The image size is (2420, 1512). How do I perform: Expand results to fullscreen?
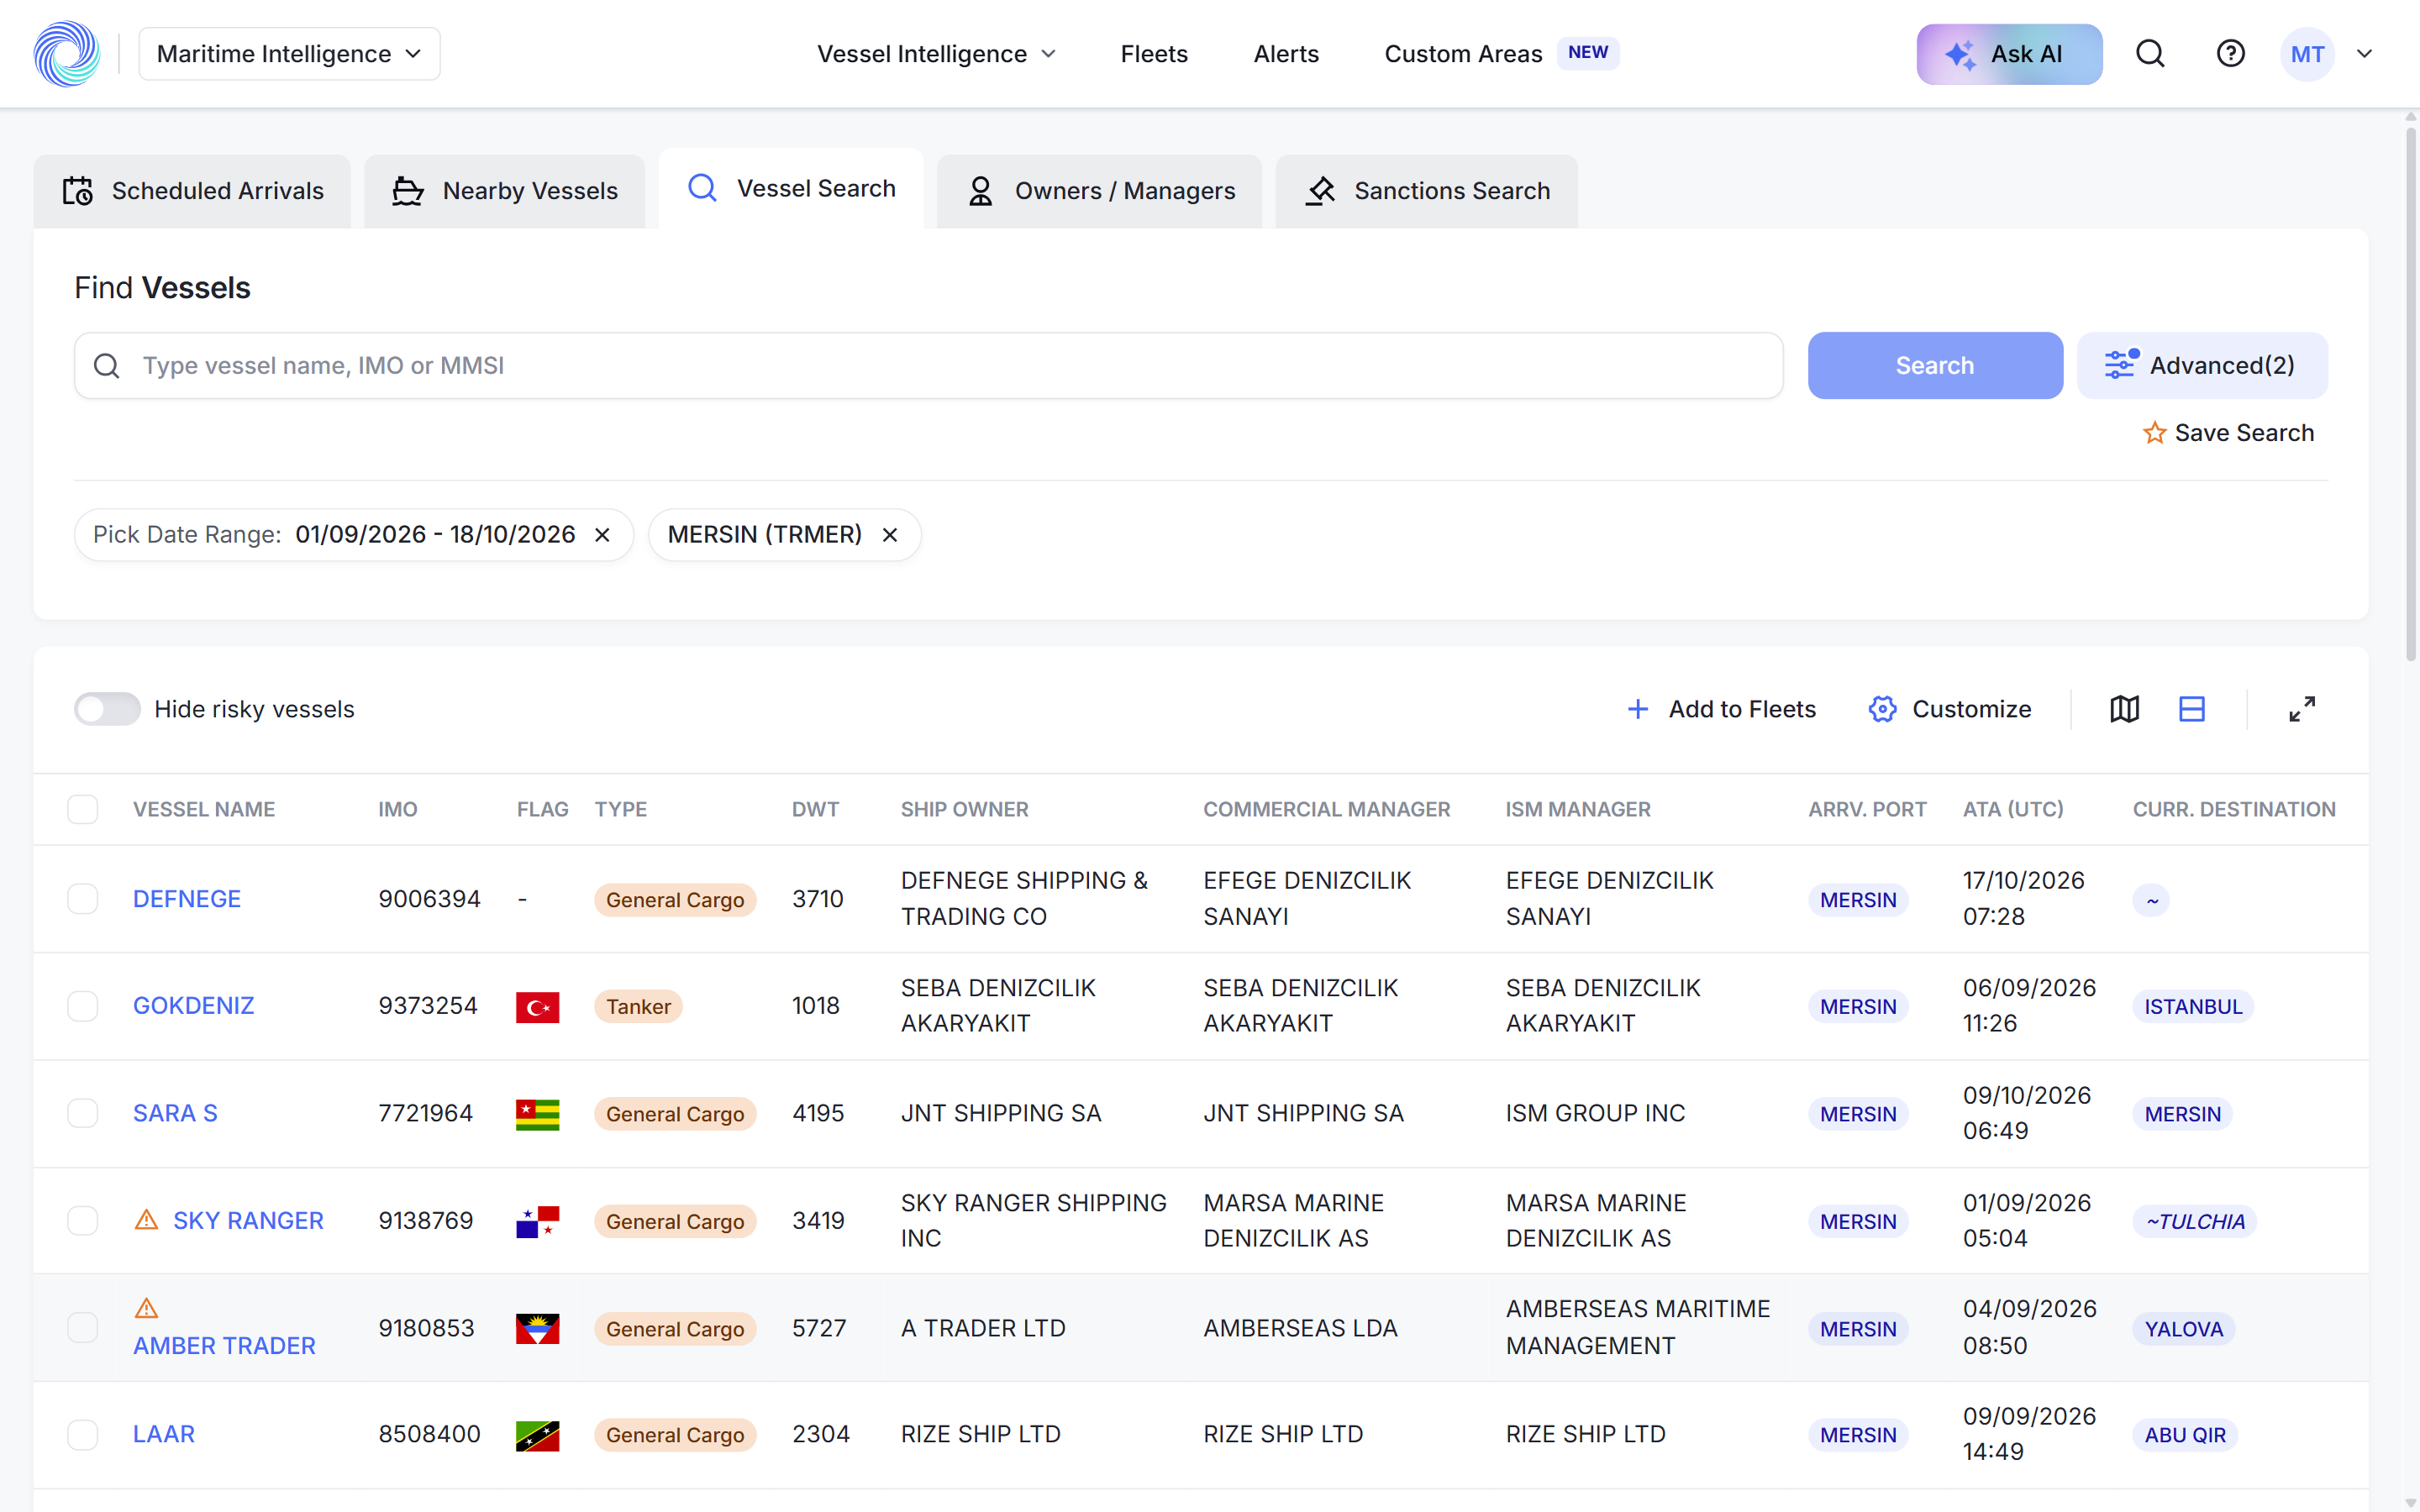coord(2301,709)
